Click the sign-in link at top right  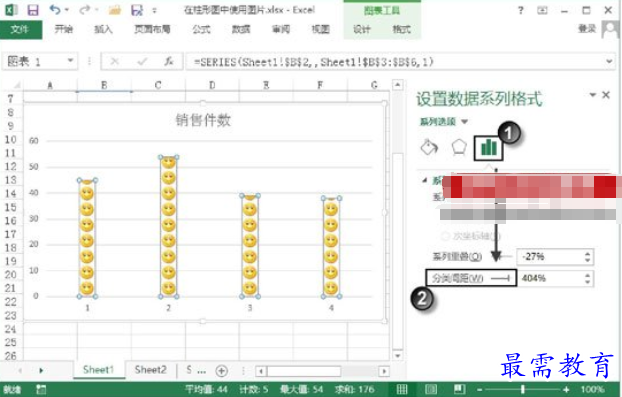click(x=587, y=29)
